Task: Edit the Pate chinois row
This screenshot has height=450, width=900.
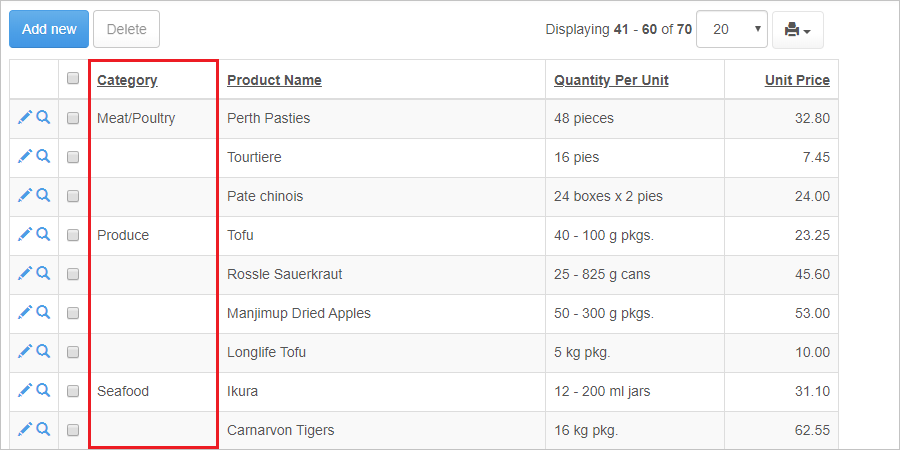Action: [x=25, y=195]
